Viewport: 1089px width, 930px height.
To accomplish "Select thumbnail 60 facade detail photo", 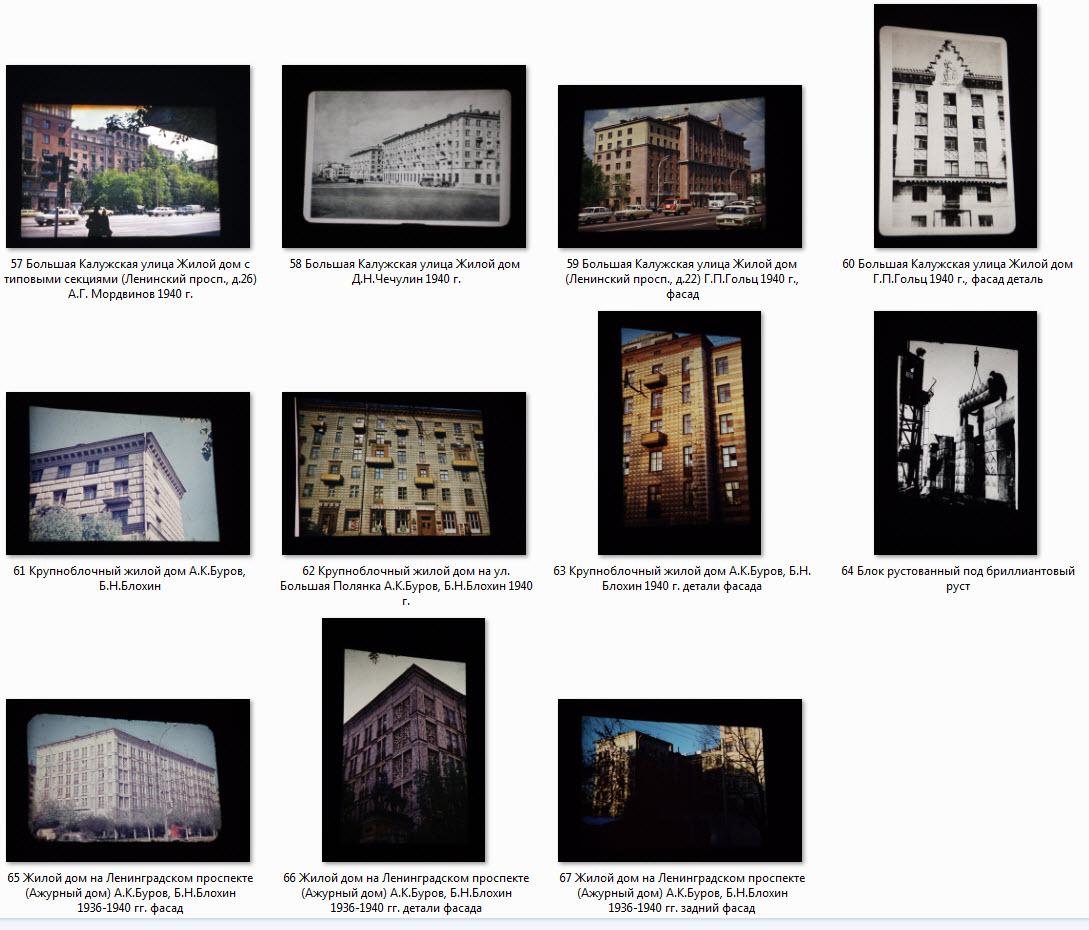I will 955,126.
